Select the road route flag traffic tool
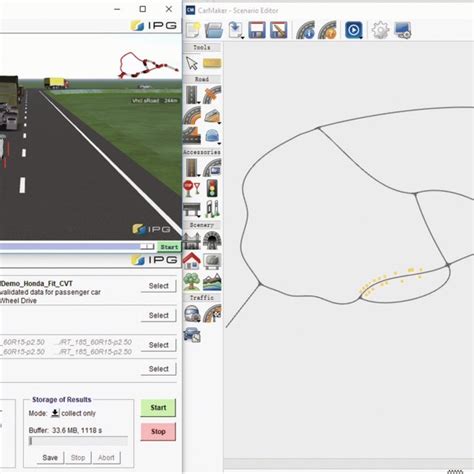474x474 pixels. (x=212, y=313)
